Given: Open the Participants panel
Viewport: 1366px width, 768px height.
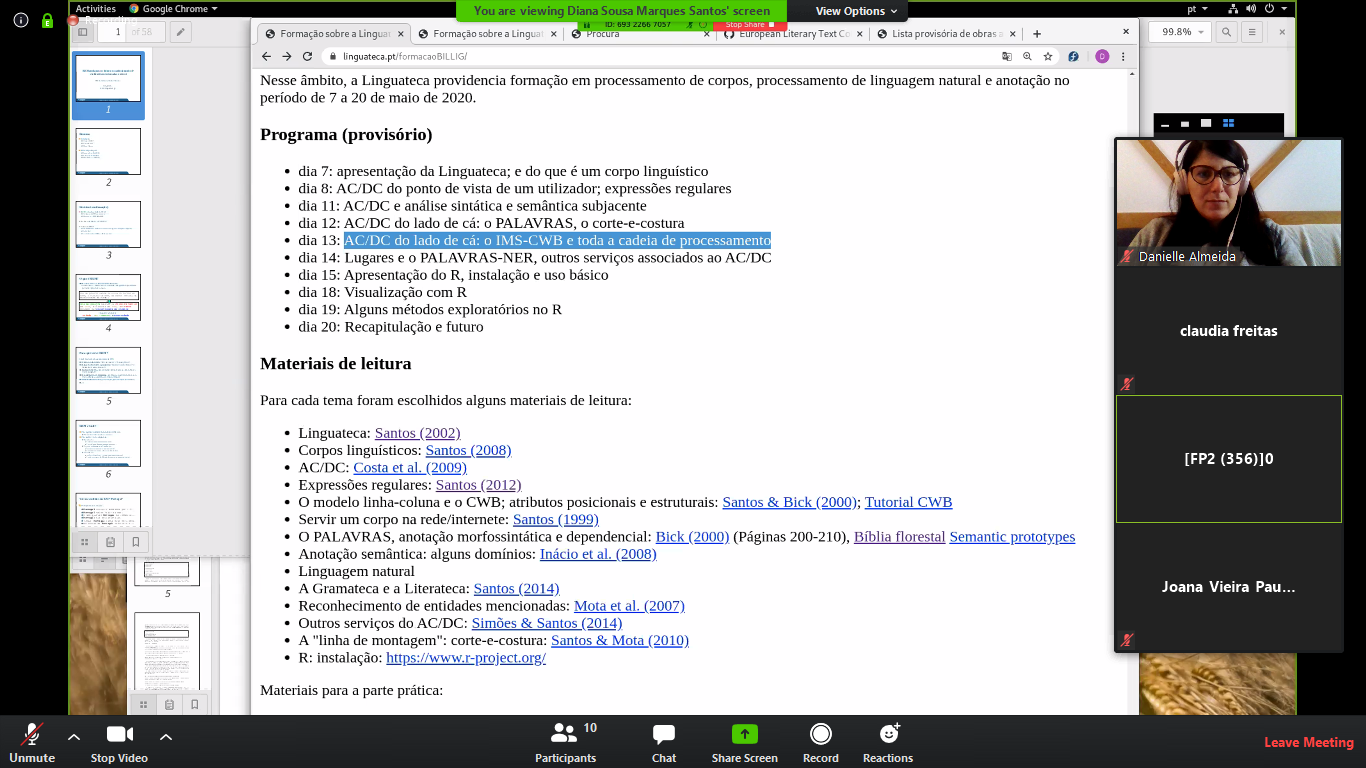Looking at the screenshot, I should 565,741.
